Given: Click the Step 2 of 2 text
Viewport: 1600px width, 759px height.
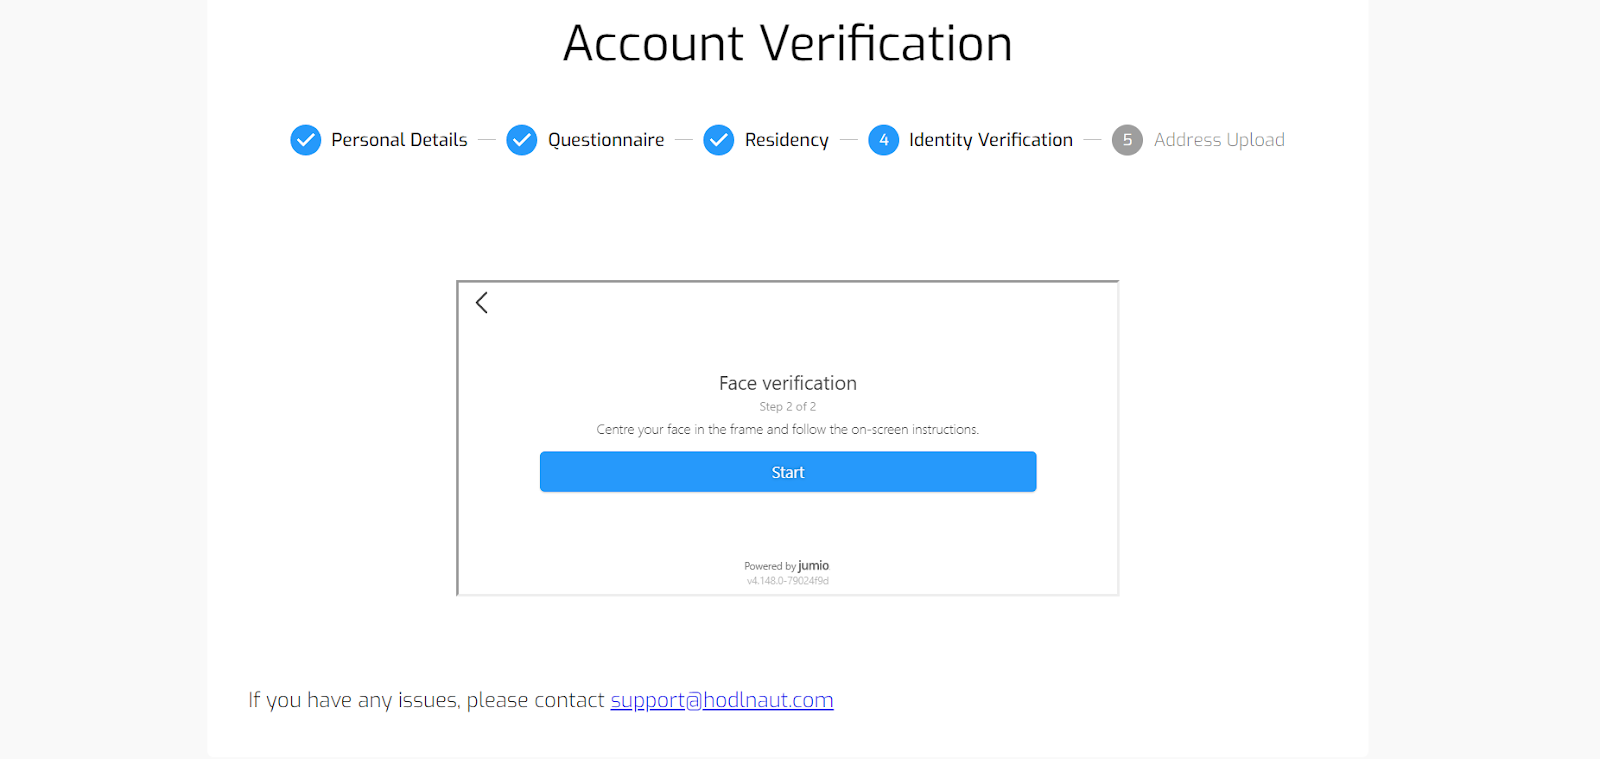Looking at the screenshot, I should click(x=787, y=407).
